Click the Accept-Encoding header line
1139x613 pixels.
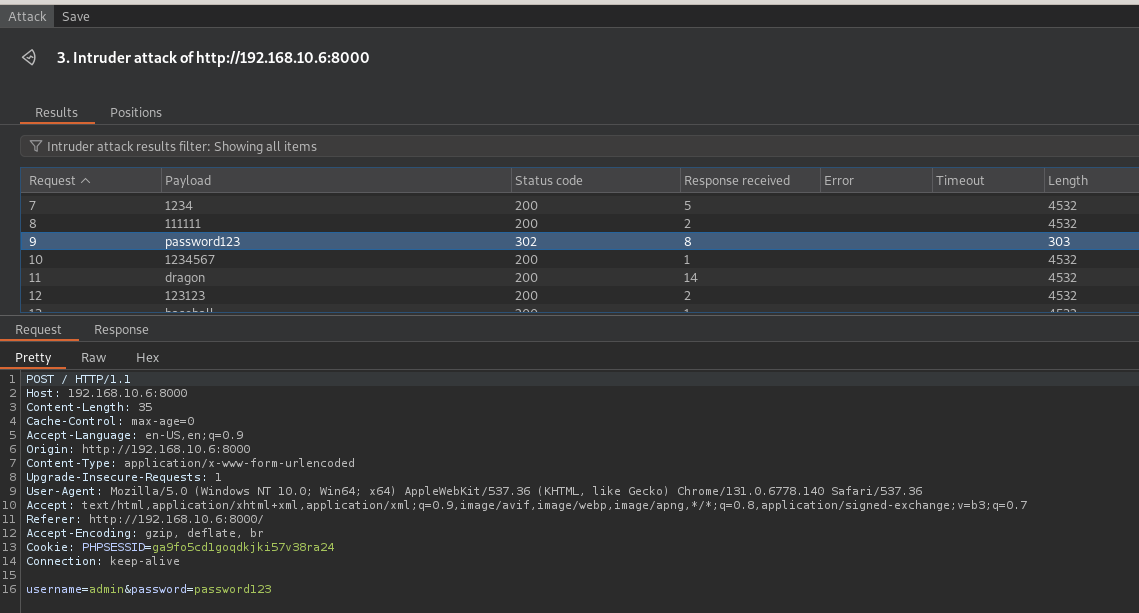point(145,533)
